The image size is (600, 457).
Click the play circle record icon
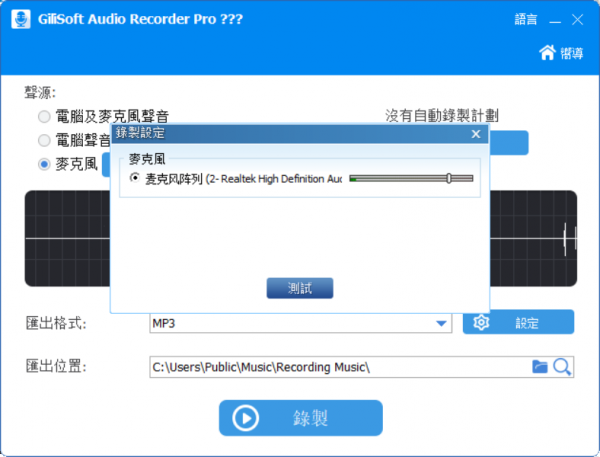(x=245, y=418)
